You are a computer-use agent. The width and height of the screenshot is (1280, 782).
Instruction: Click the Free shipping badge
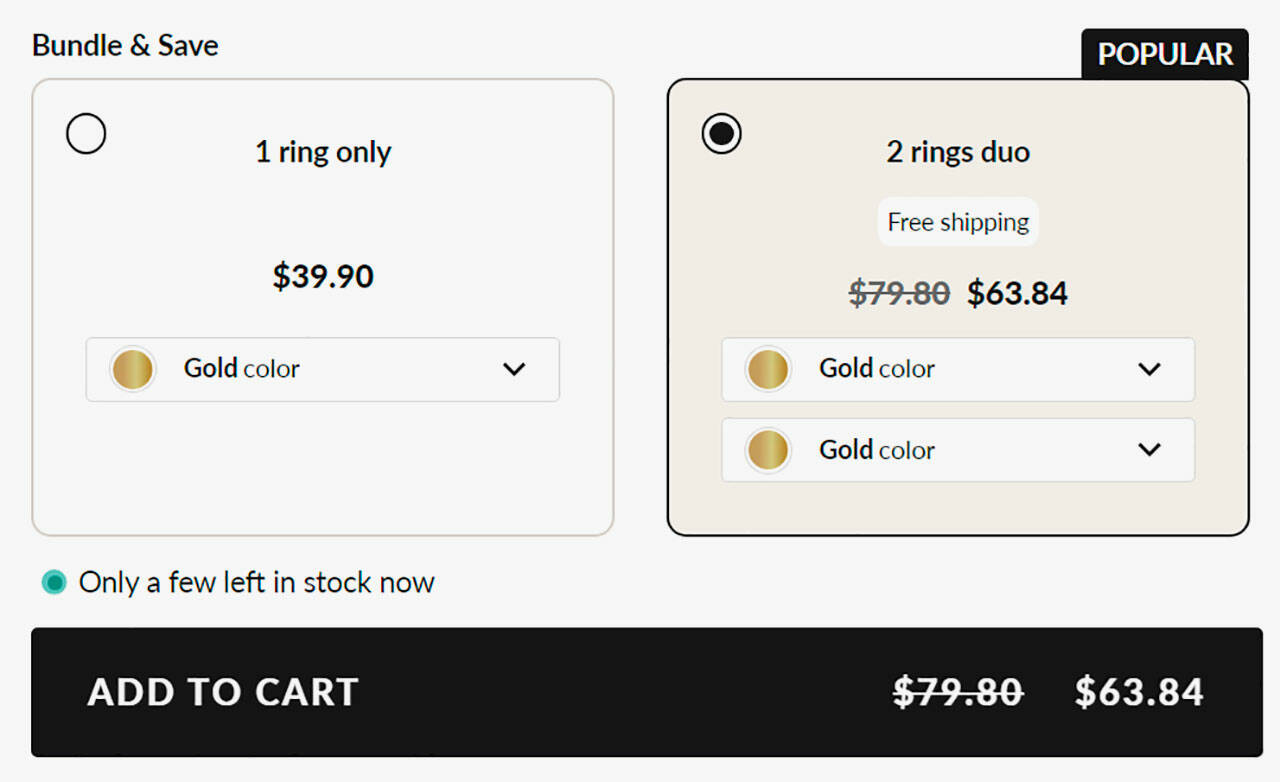[958, 222]
